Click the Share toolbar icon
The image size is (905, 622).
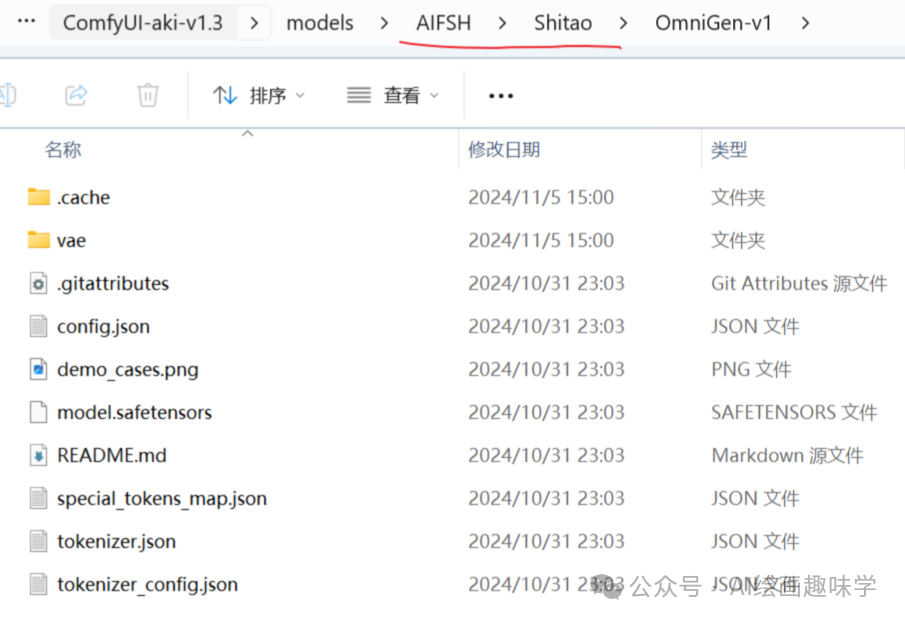pos(76,95)
